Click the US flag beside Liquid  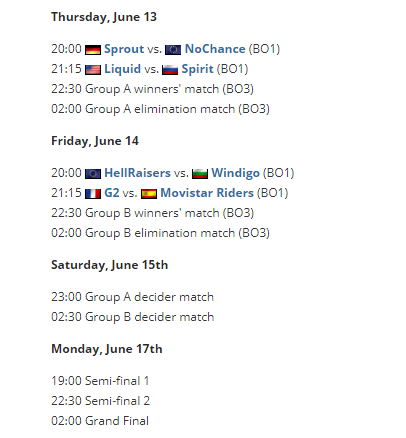pyautogui.click(x=93, y=70)
